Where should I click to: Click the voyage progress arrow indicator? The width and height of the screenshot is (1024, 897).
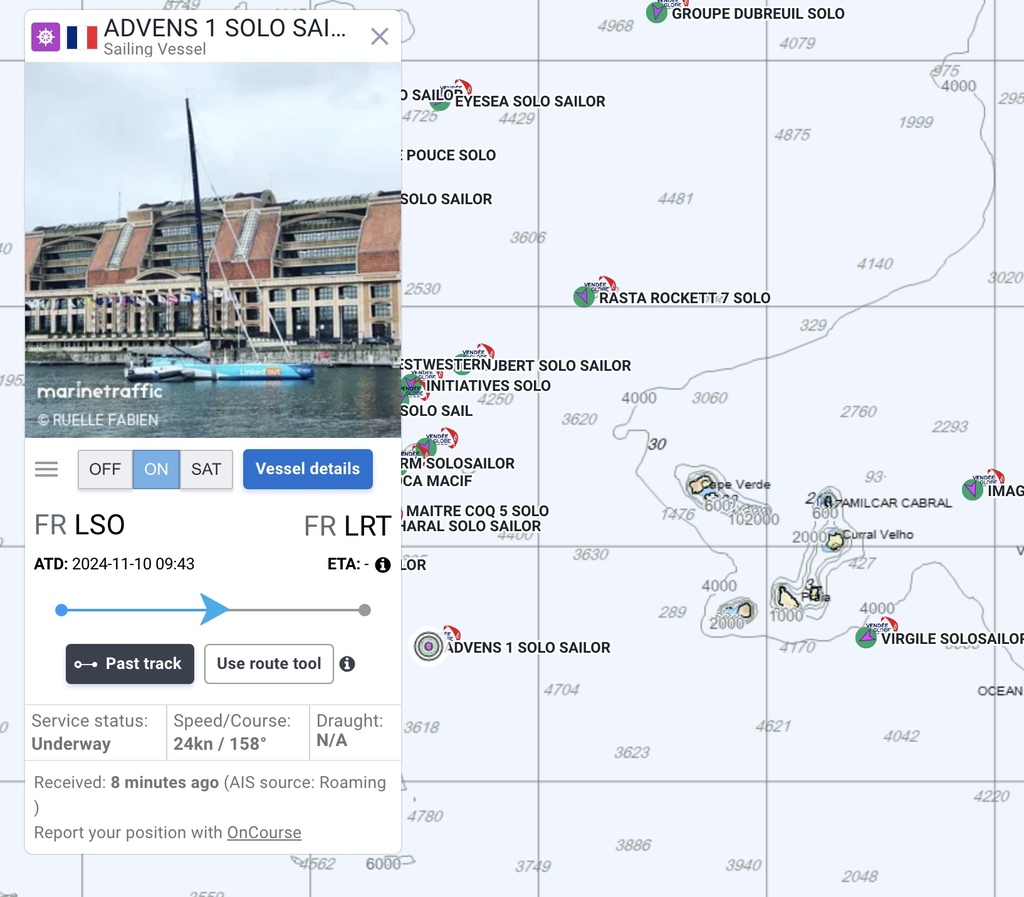tap(214, 610)
